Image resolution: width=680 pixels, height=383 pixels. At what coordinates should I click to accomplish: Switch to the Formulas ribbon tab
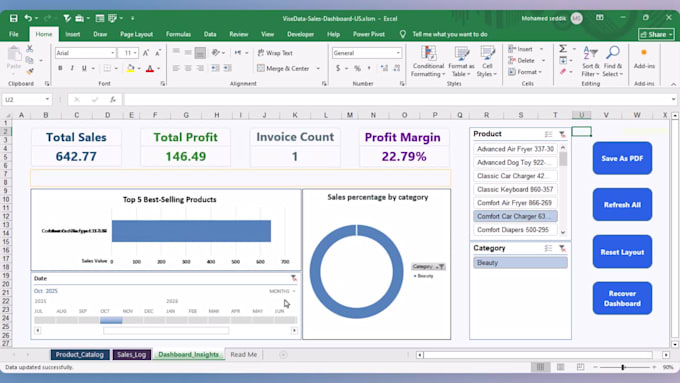(178, 34)
